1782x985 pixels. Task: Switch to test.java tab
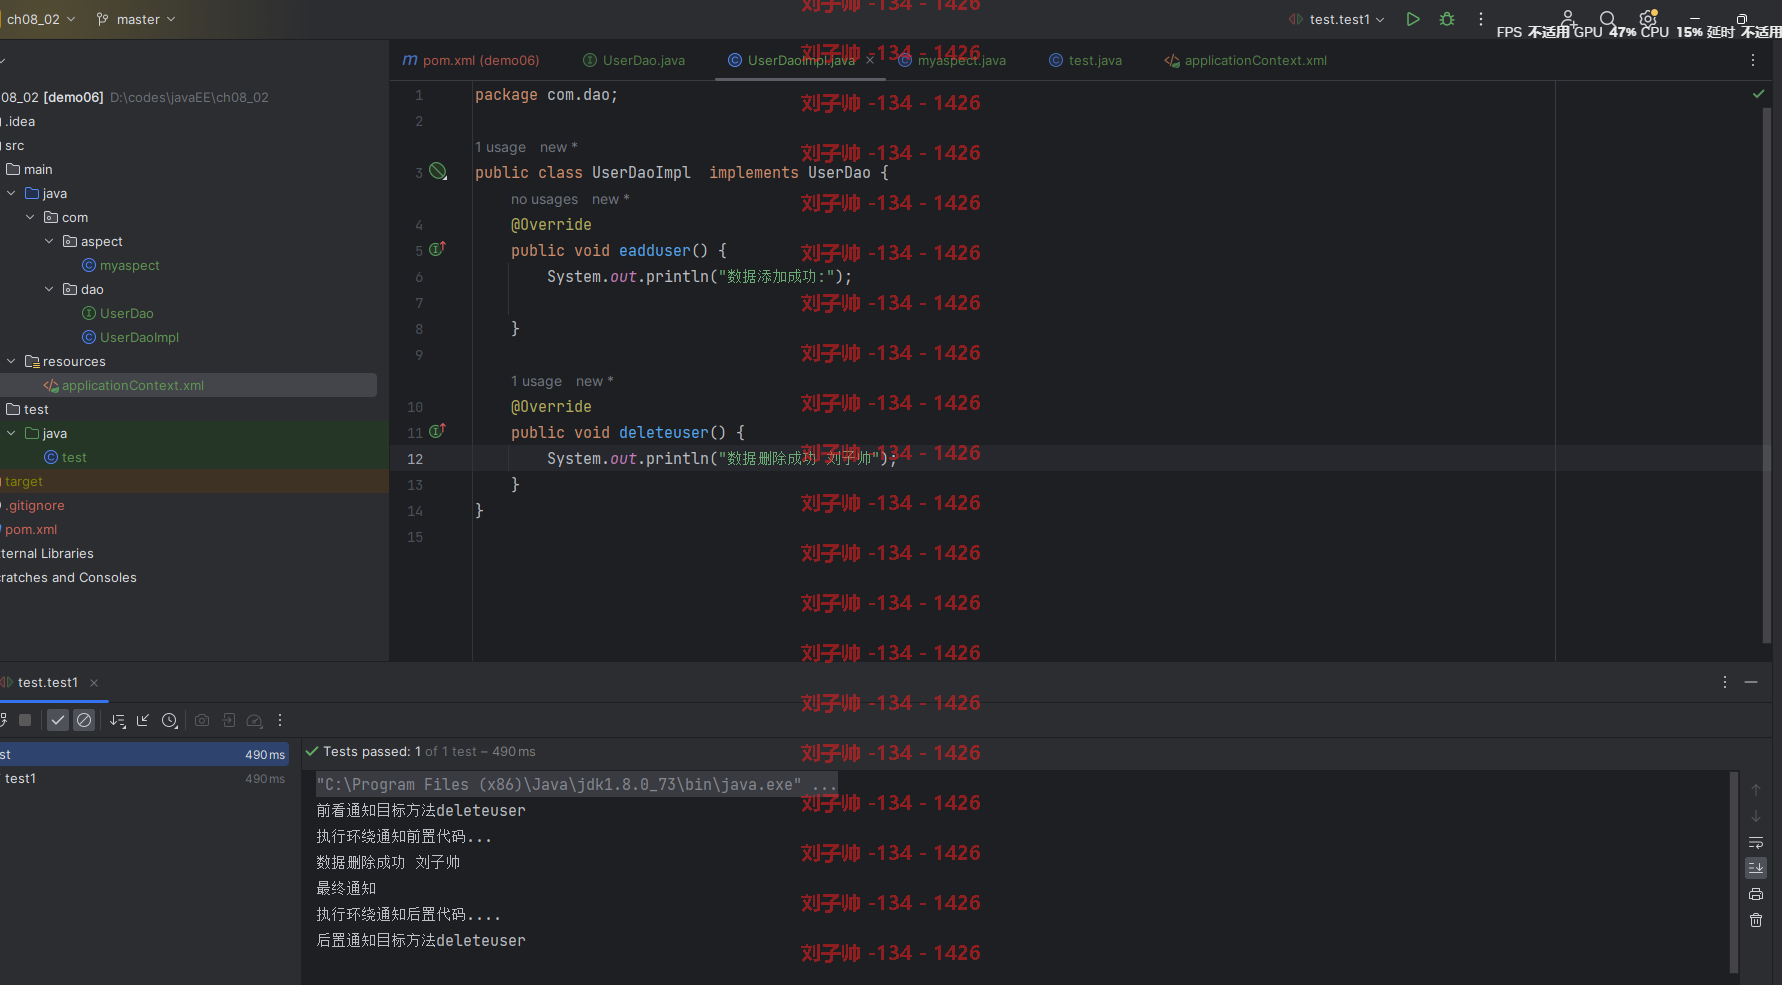click(1085, 60)
